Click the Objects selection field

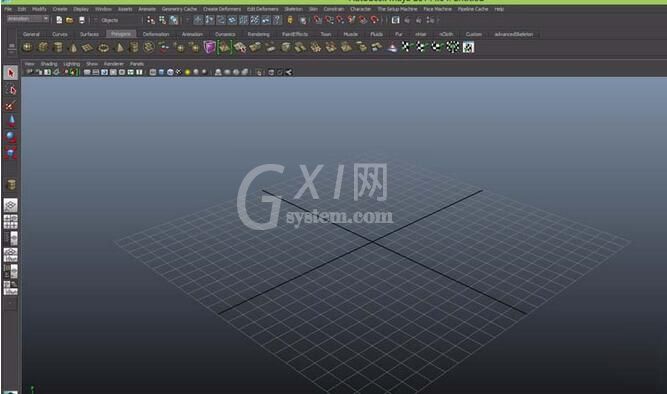[x=120, y=20]
